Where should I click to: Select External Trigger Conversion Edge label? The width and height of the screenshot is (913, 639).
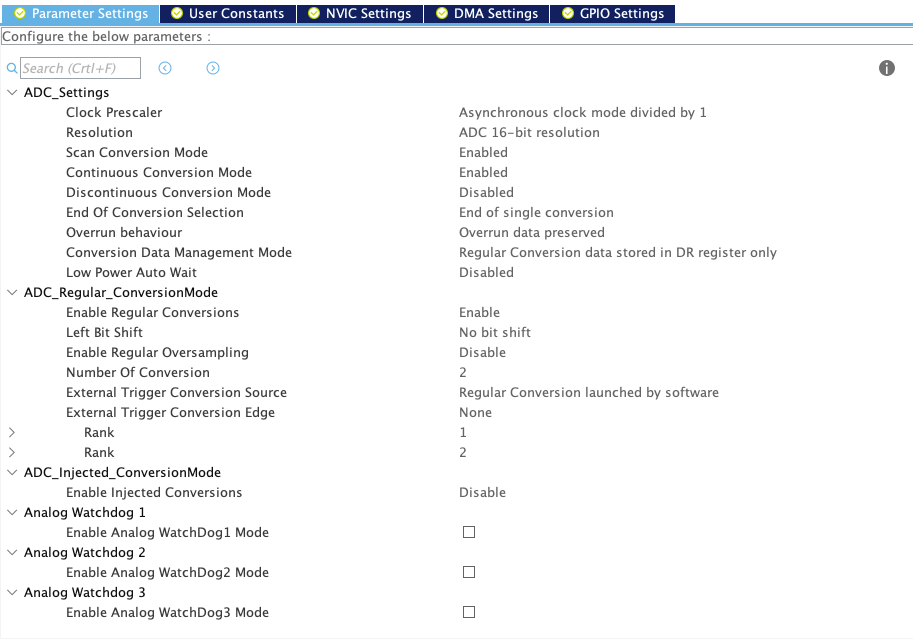point(170,412)
